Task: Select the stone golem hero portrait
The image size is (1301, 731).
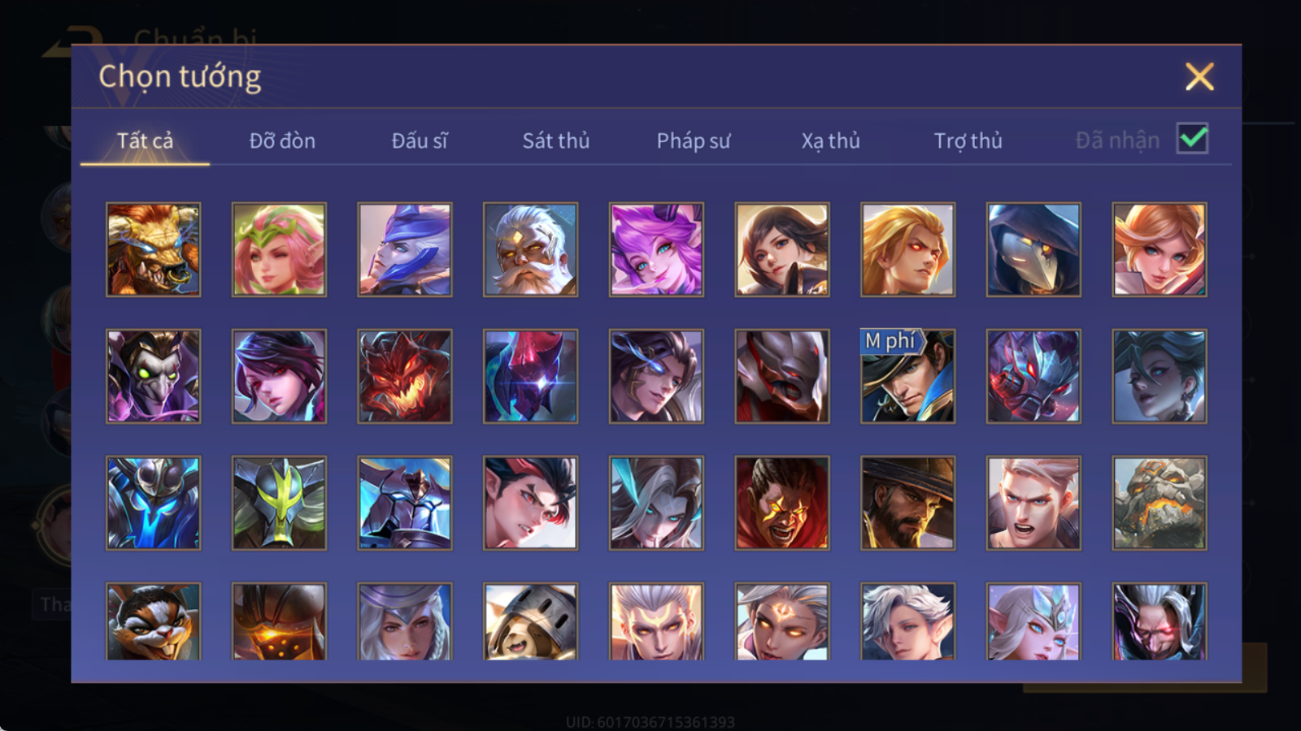Action: point(1159,503)
